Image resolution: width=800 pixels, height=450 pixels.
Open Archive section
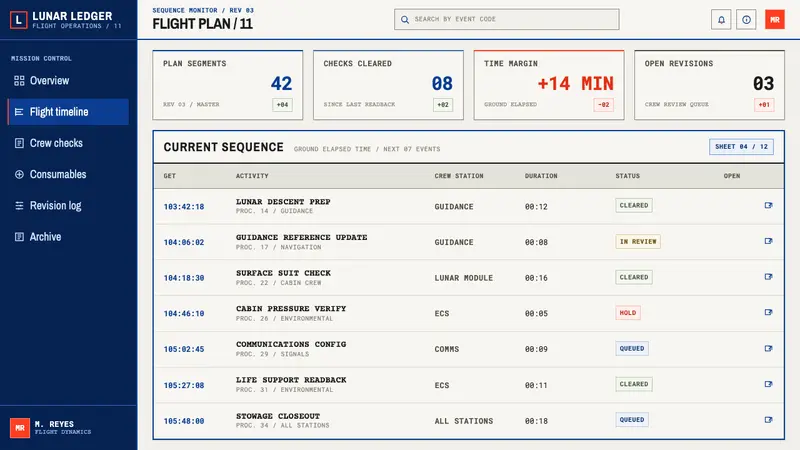point(68,237)
